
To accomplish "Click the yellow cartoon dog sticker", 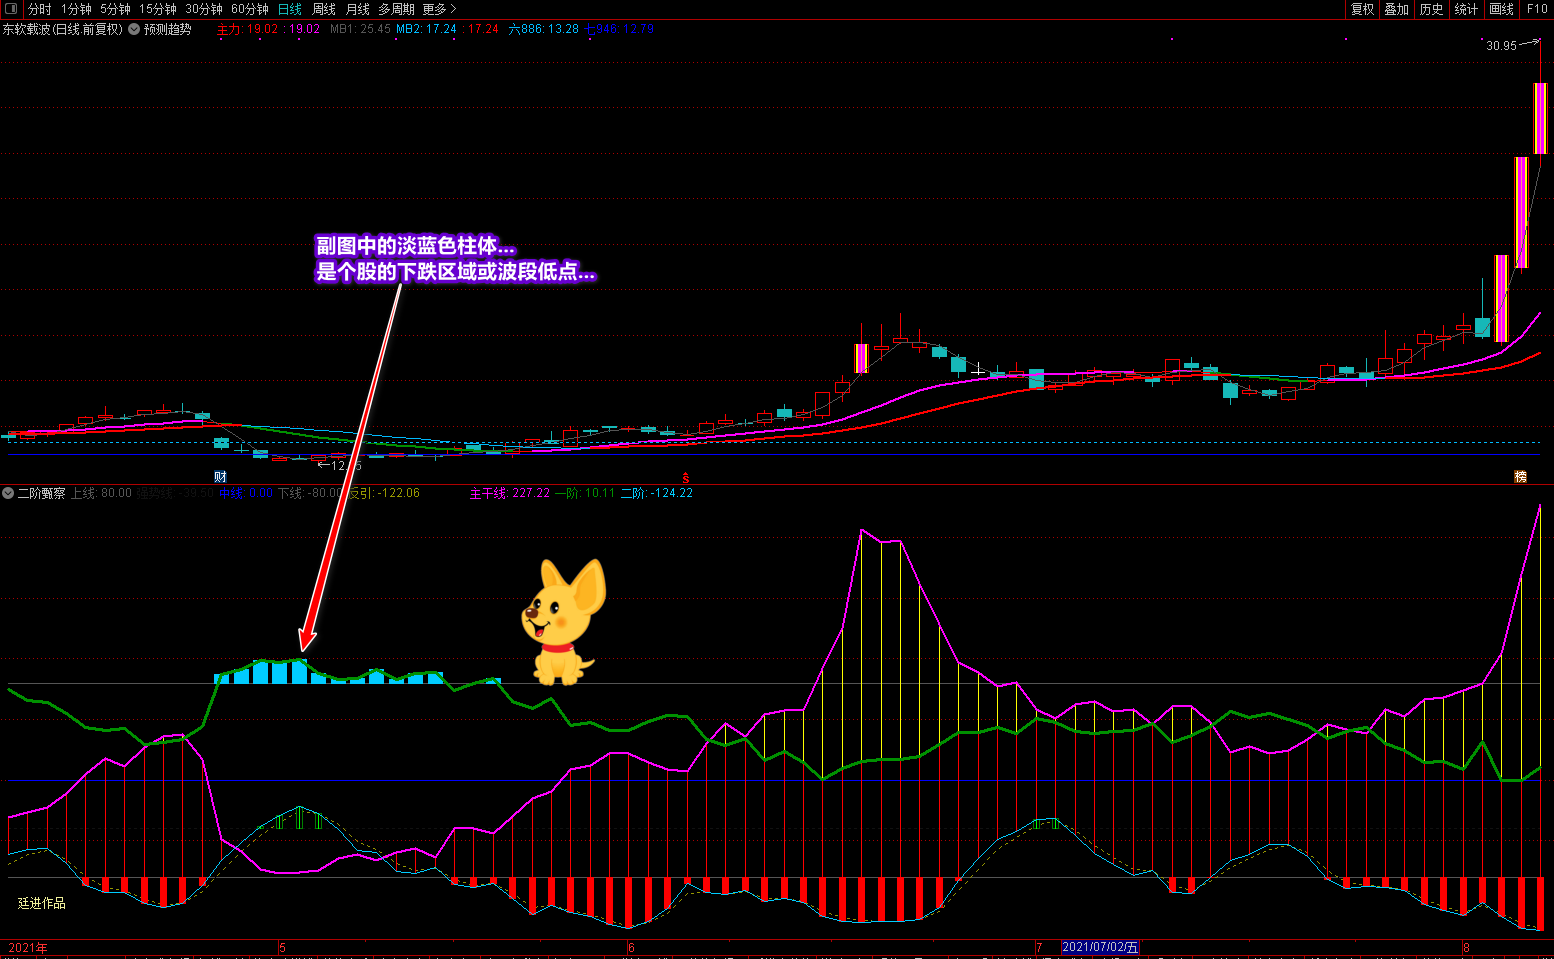I will [563, 622].
